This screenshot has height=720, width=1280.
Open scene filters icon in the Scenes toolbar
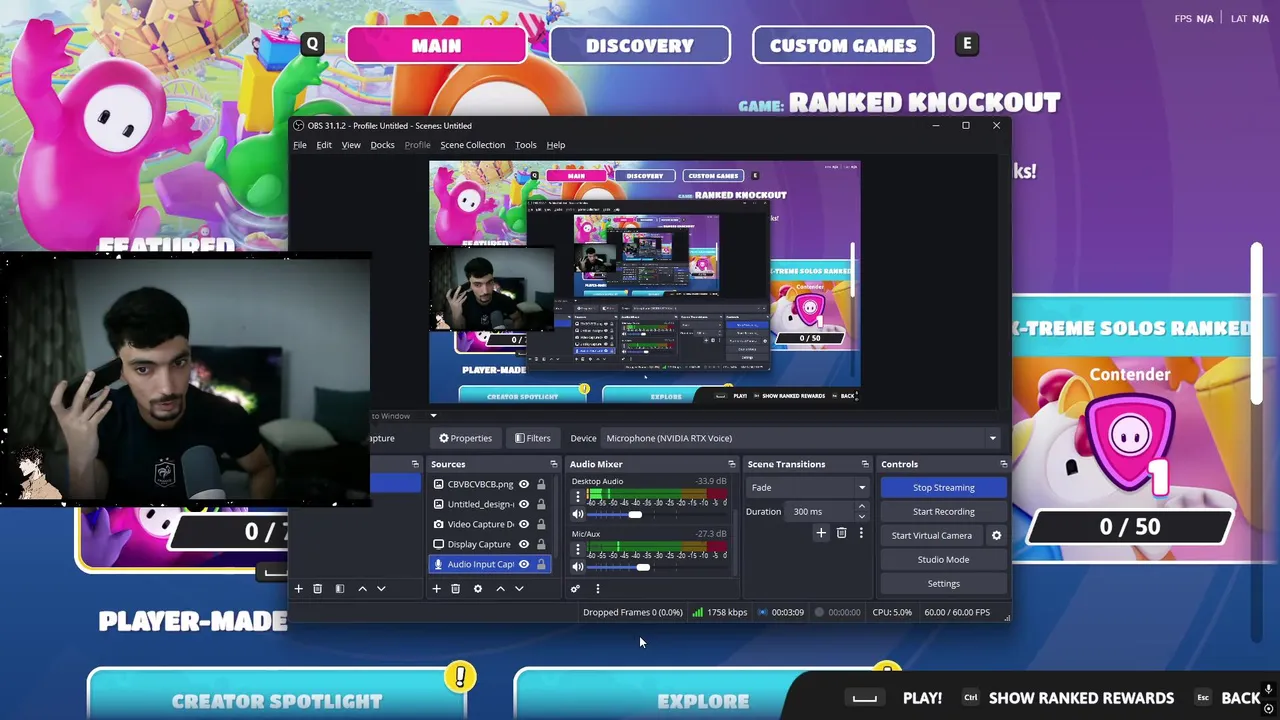(340, 589)
